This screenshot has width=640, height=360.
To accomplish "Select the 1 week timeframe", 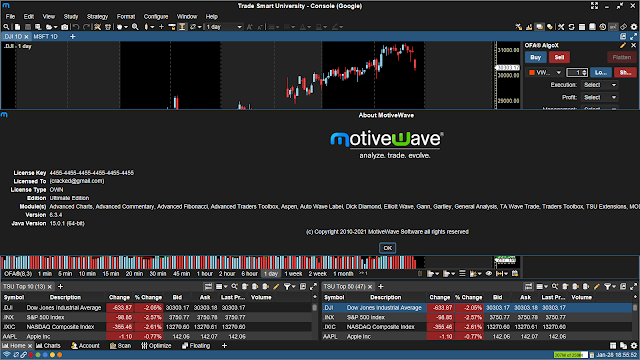I will pyautogui.click(x=293, y=273).
